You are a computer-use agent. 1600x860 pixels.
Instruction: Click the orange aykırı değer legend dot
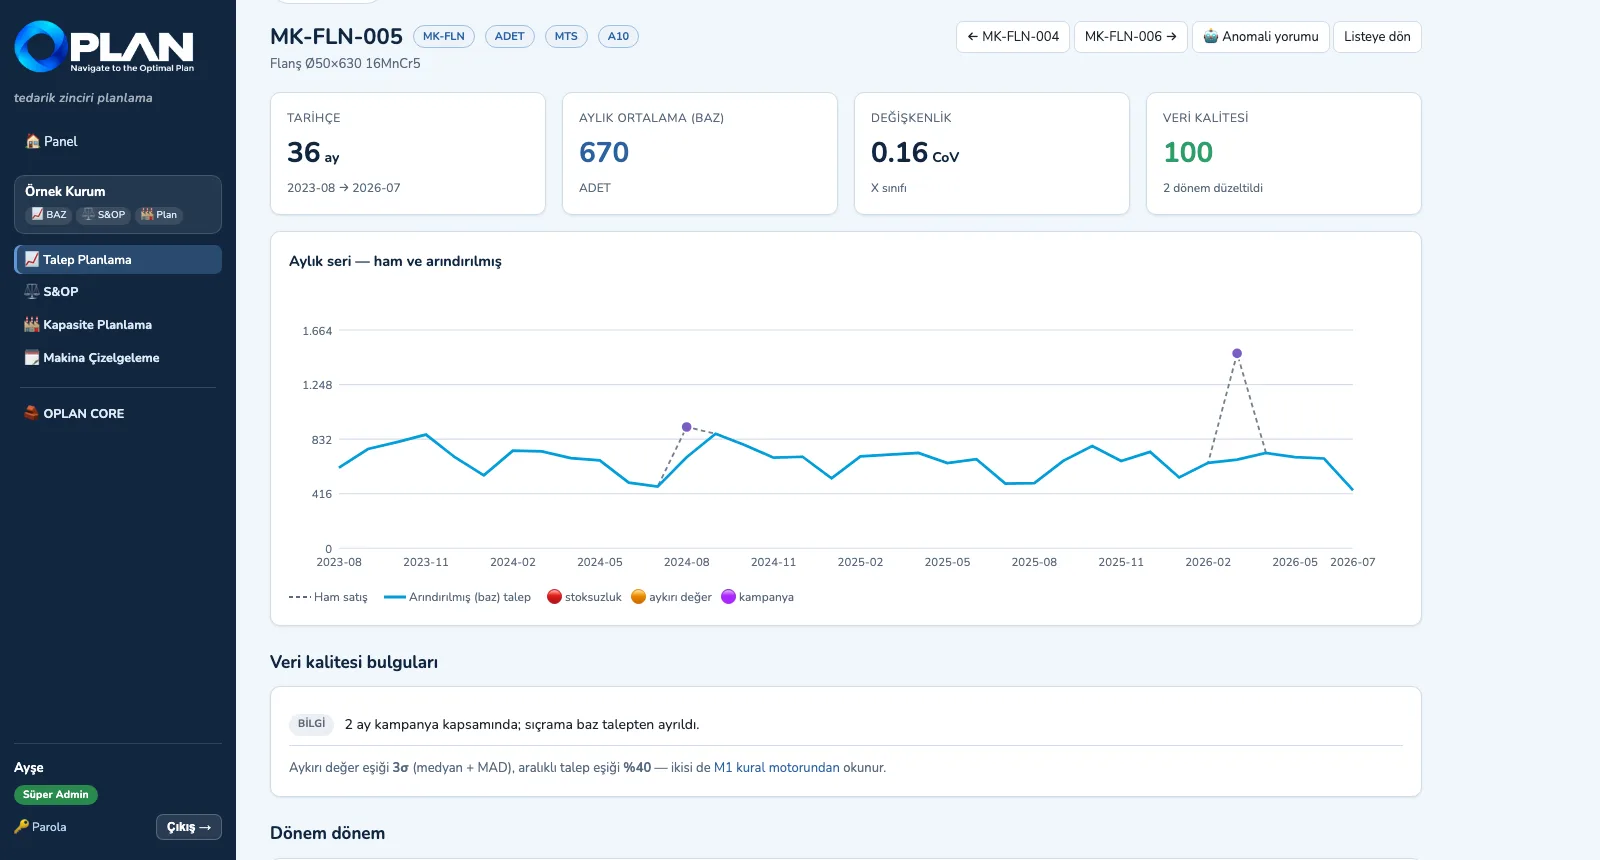(x=638, y=597)
